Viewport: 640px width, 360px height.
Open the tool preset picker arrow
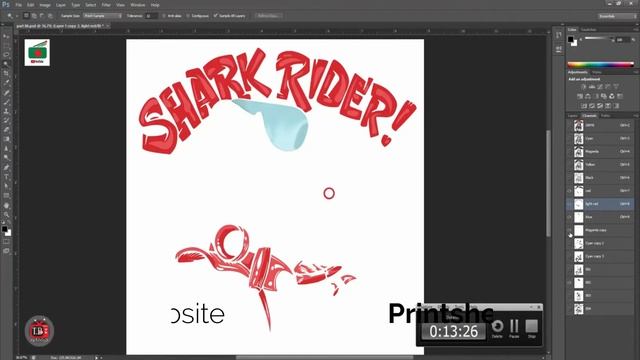16,16
